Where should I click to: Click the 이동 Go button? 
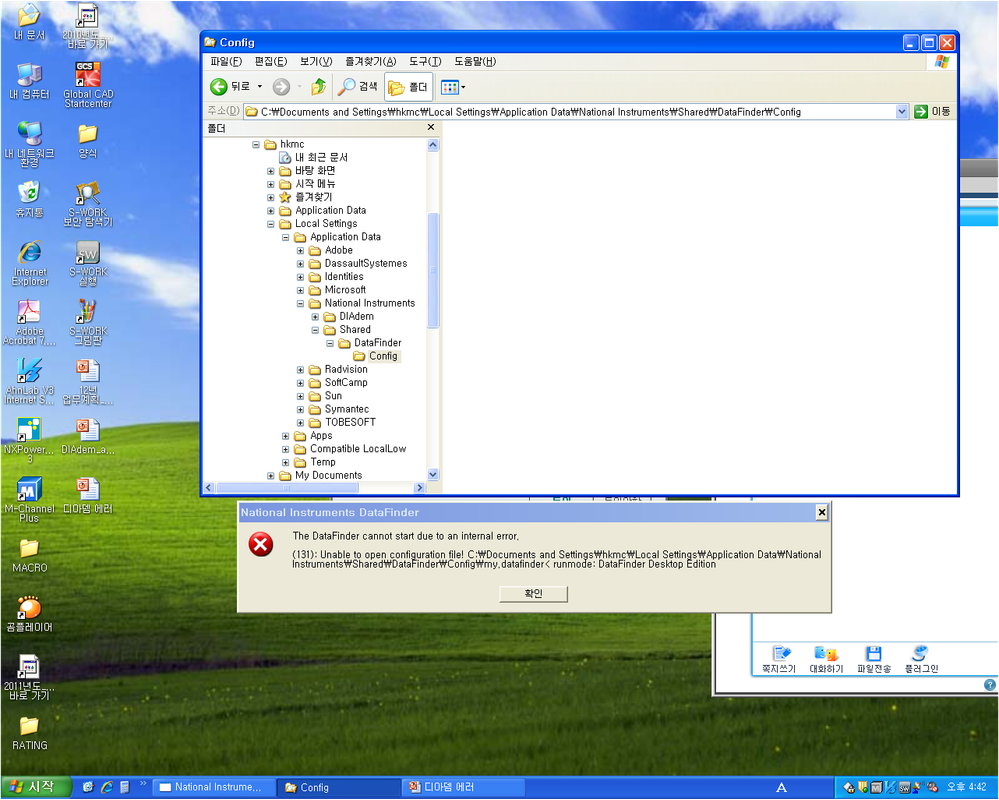coord(931,112)
